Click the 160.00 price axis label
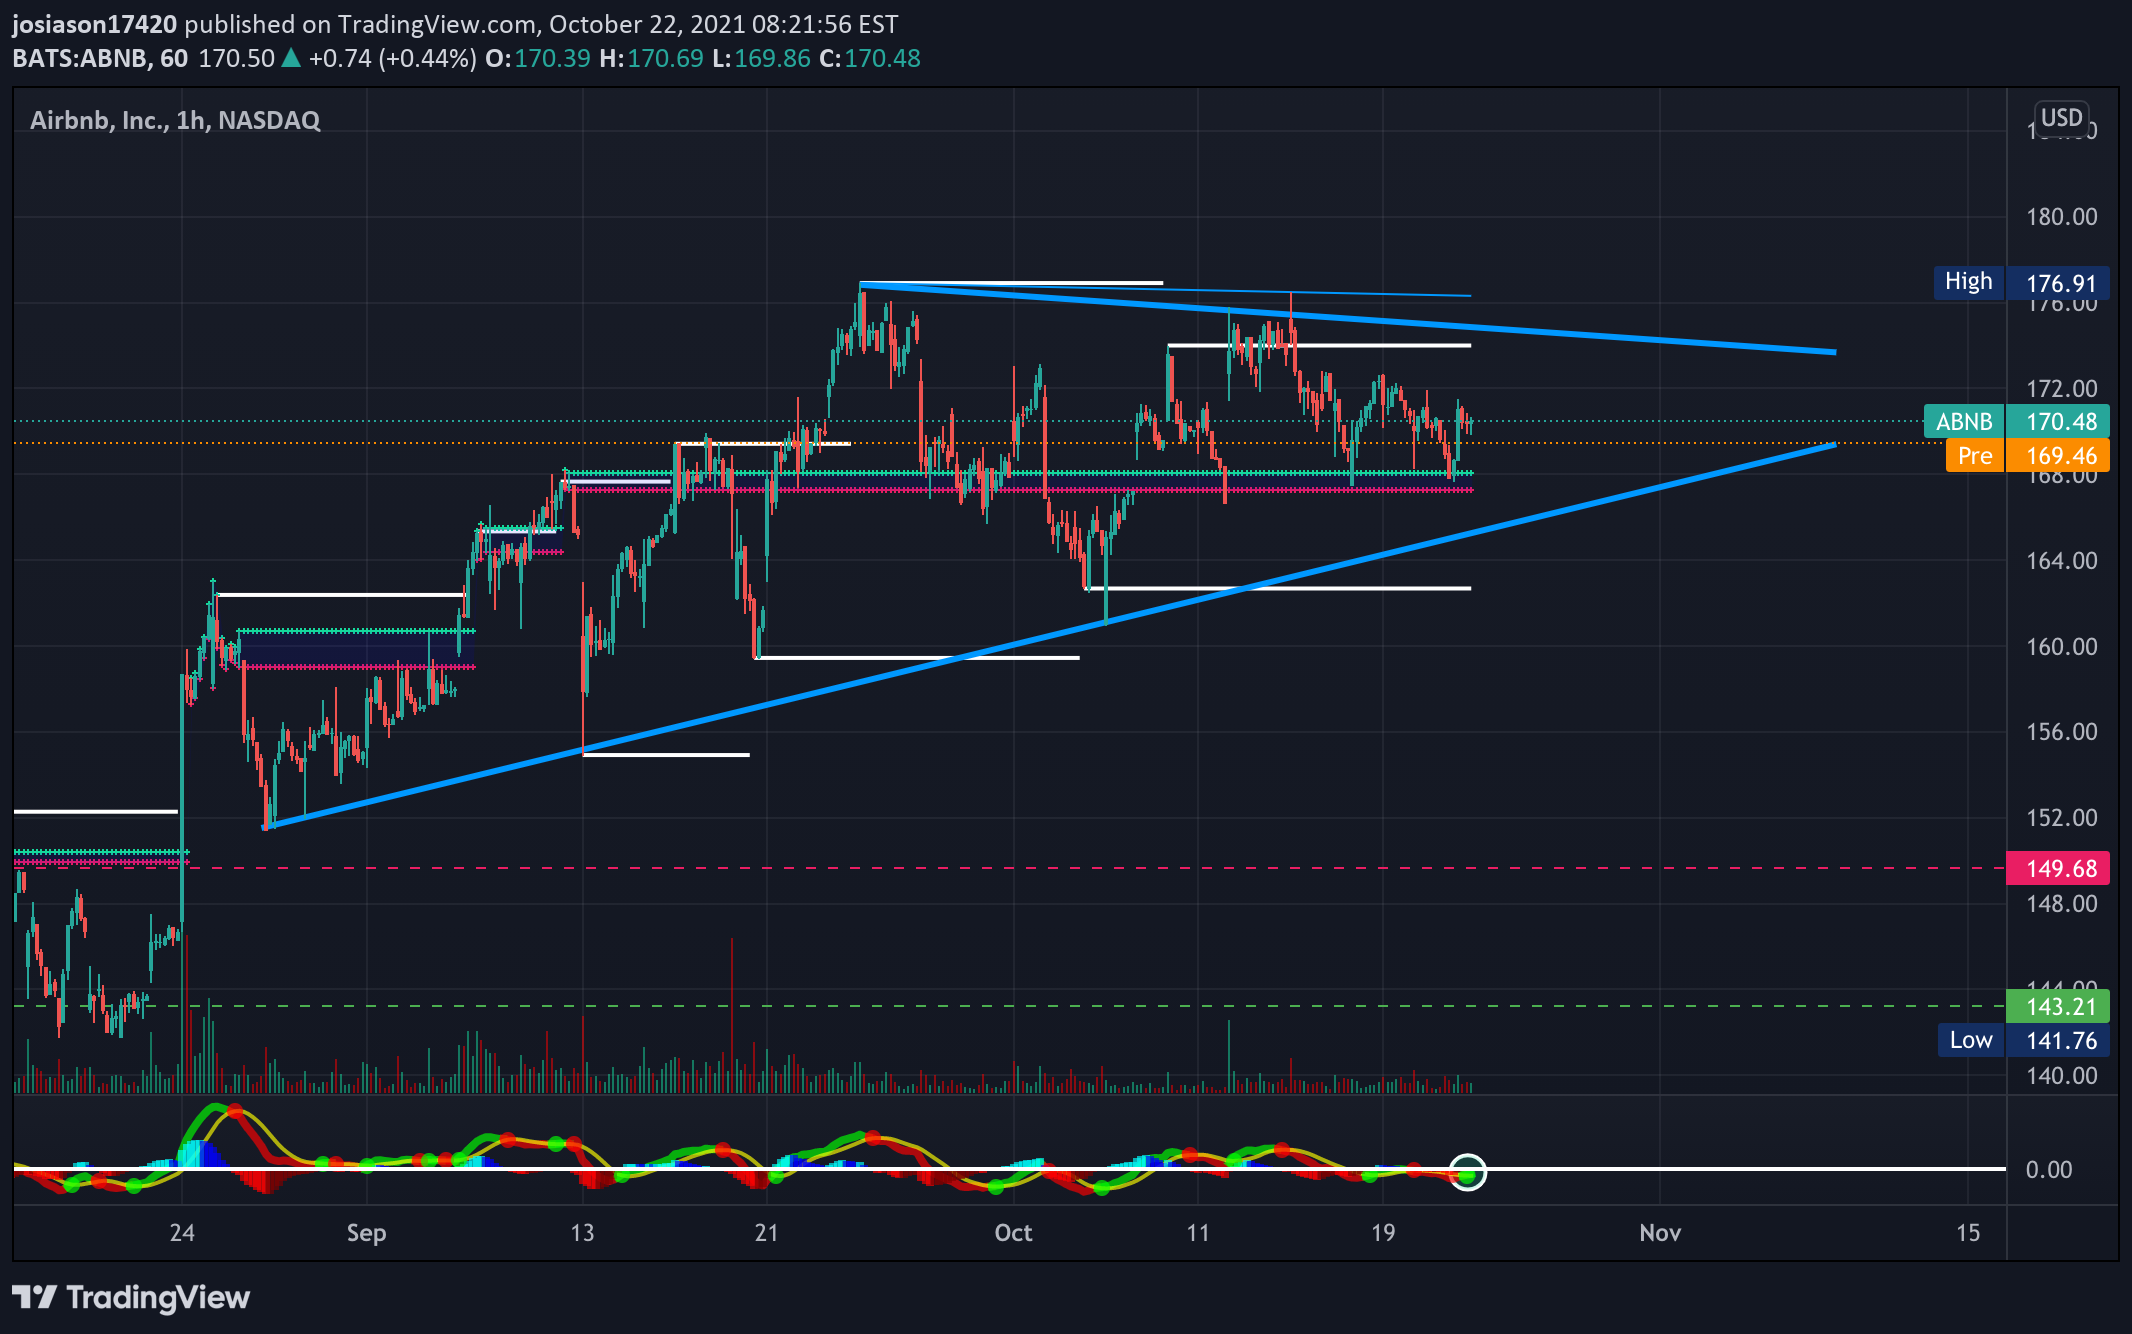The height and width of the screenshot is (1334, 2132). (x=2061, y=647)
